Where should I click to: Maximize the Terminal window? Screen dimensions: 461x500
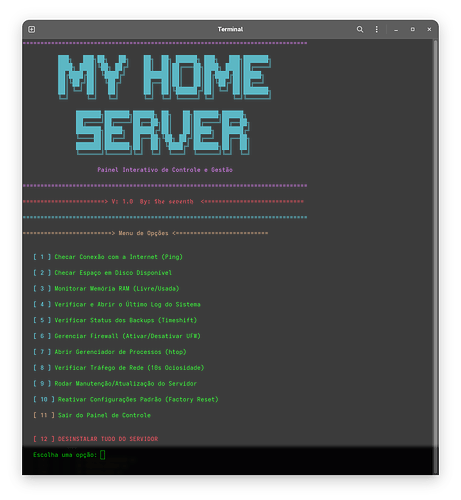pos(413,29)
